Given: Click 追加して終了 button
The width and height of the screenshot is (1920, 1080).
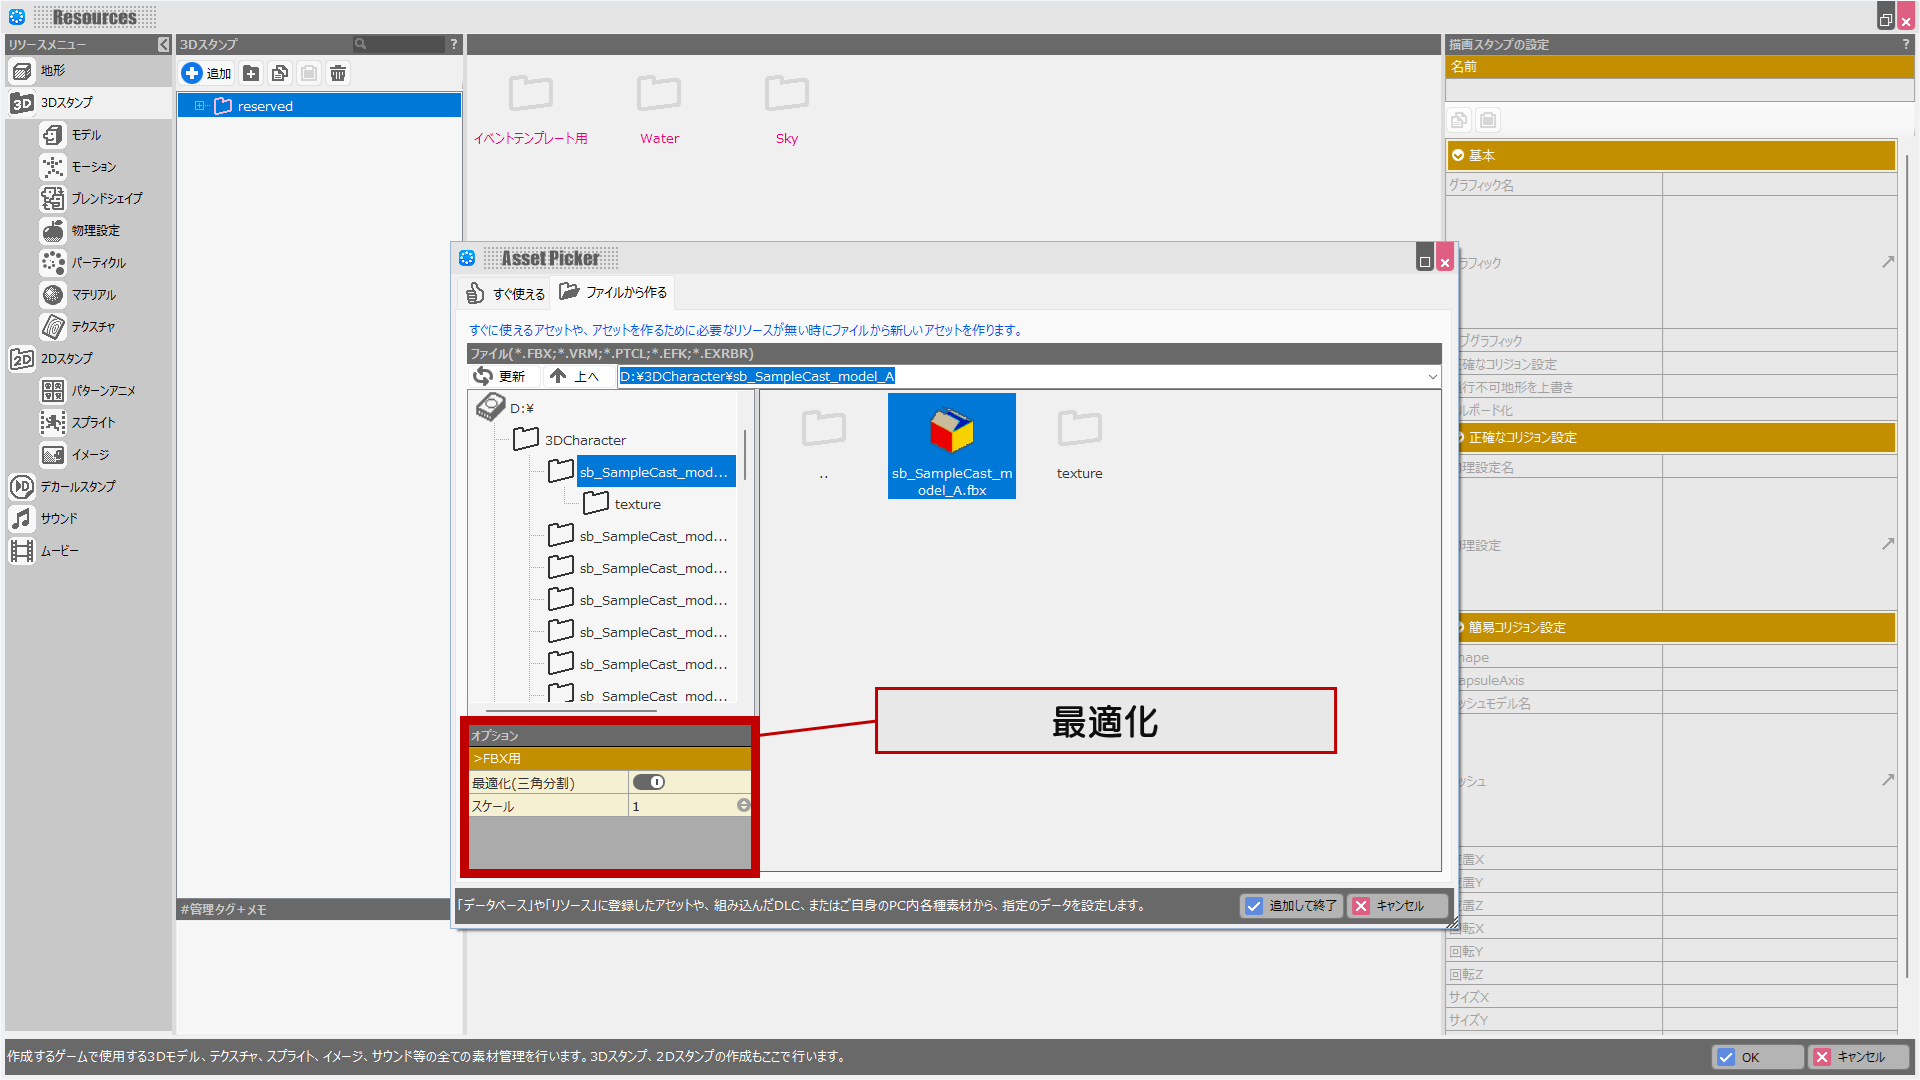Looking at the screenshot, I should (x=1292, y=906).
